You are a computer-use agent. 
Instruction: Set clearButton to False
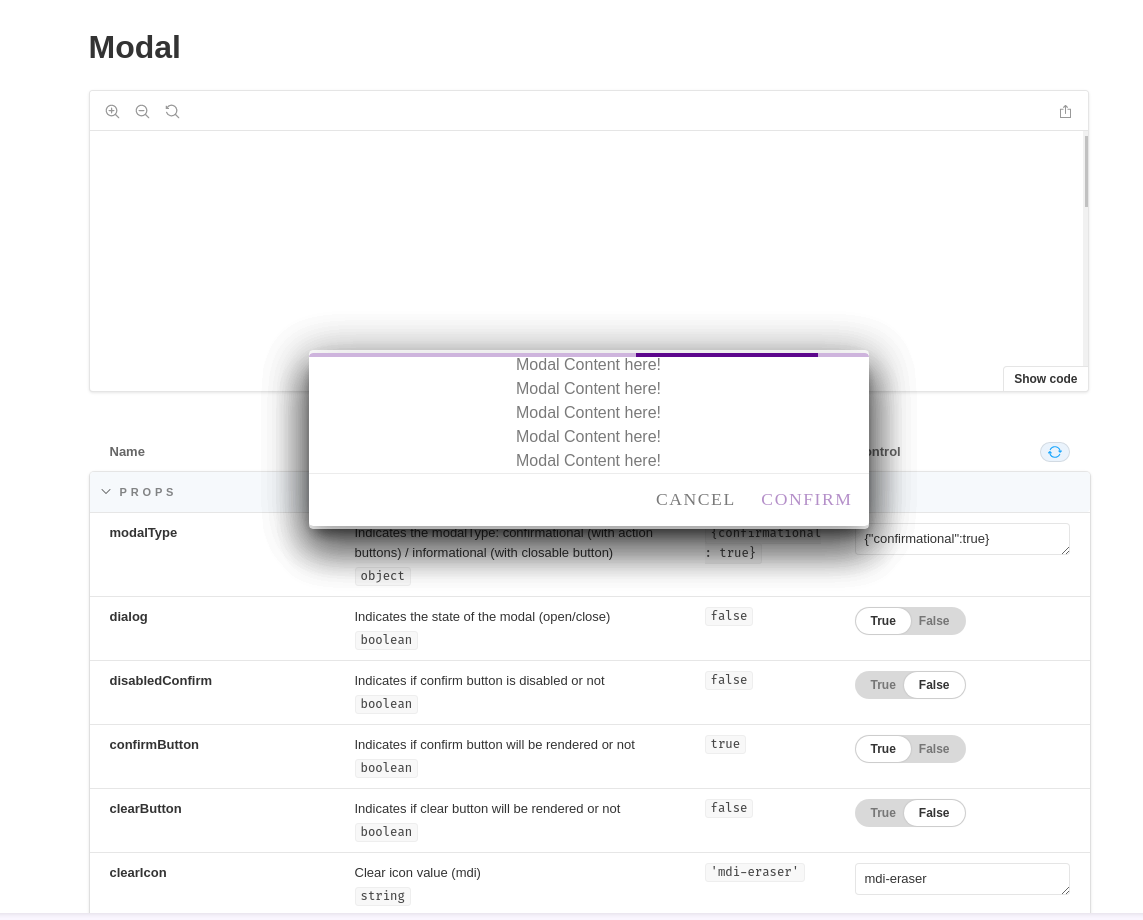pyautogui.click(x=934, y=814)
